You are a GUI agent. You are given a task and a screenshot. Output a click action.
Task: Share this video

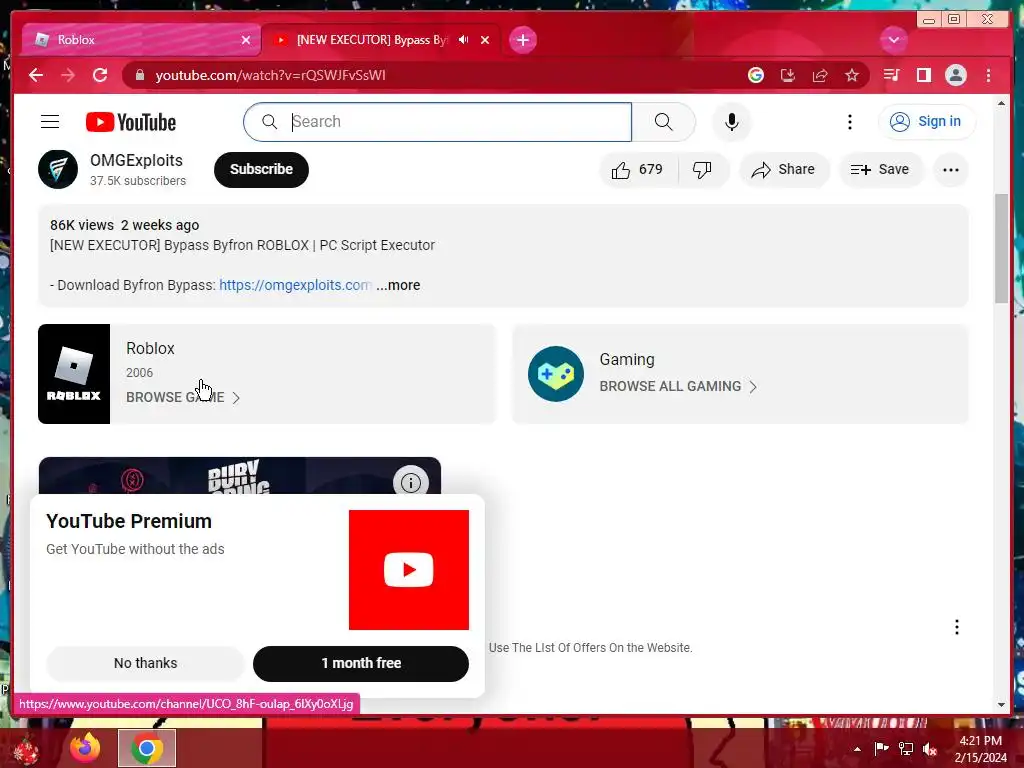click(x=784, y=170)
